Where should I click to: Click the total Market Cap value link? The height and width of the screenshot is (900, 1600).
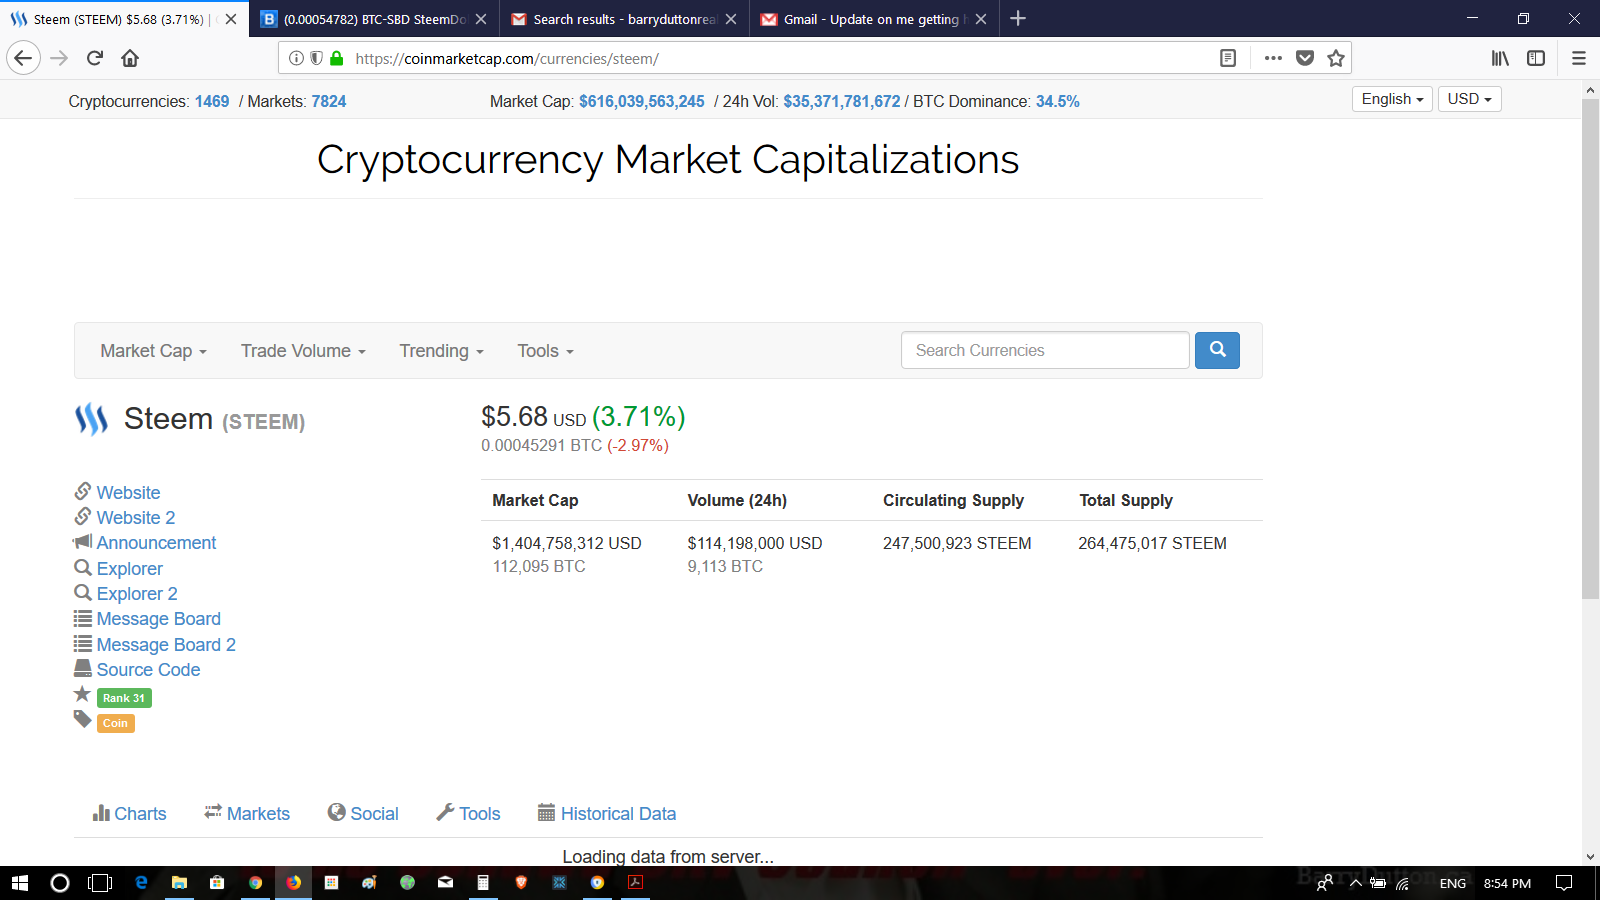[x=642, y=101]
